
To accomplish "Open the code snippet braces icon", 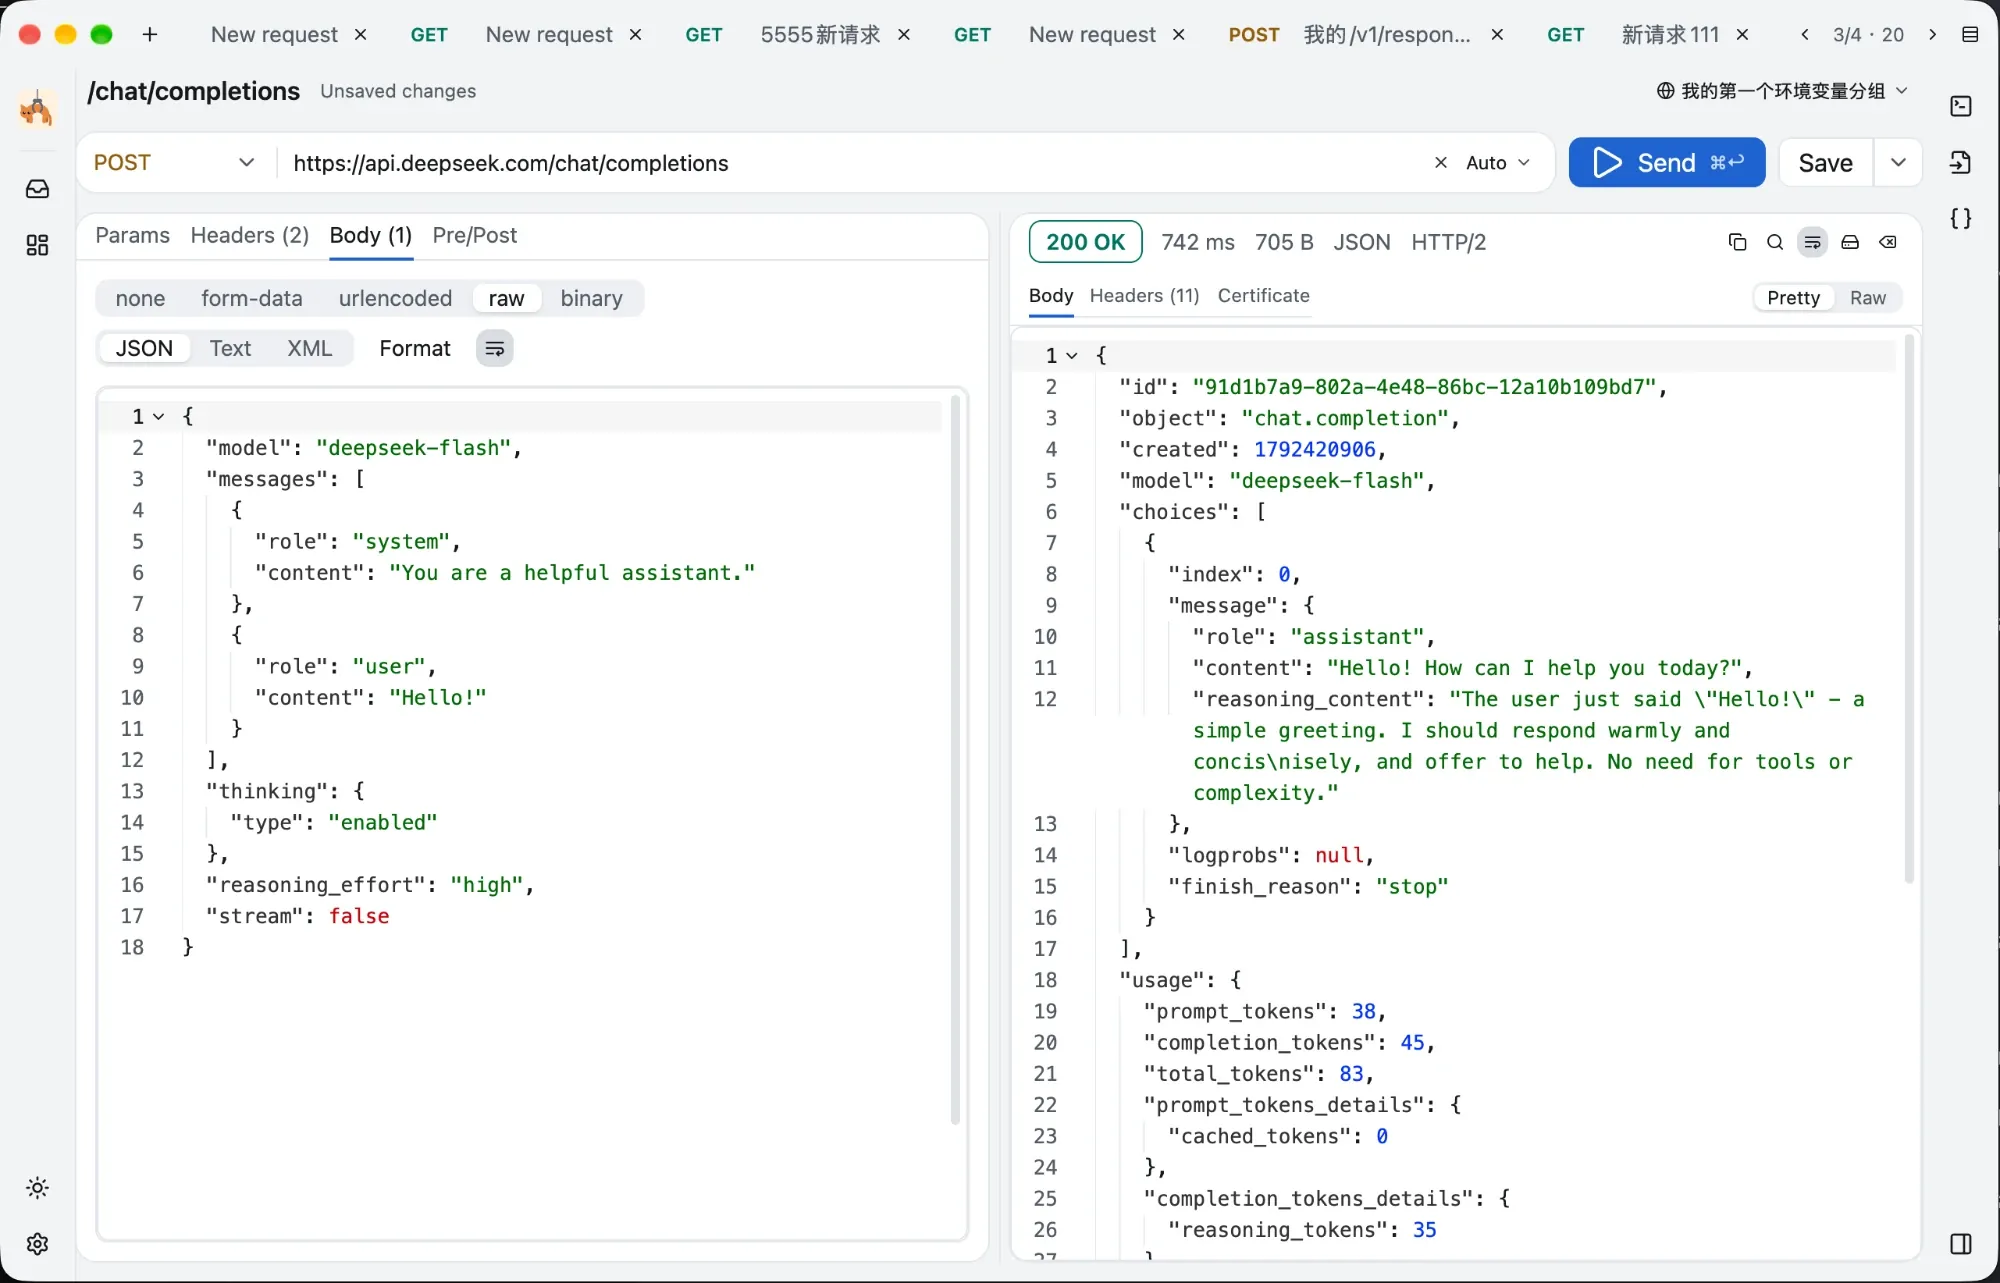I will point(1961,219).
